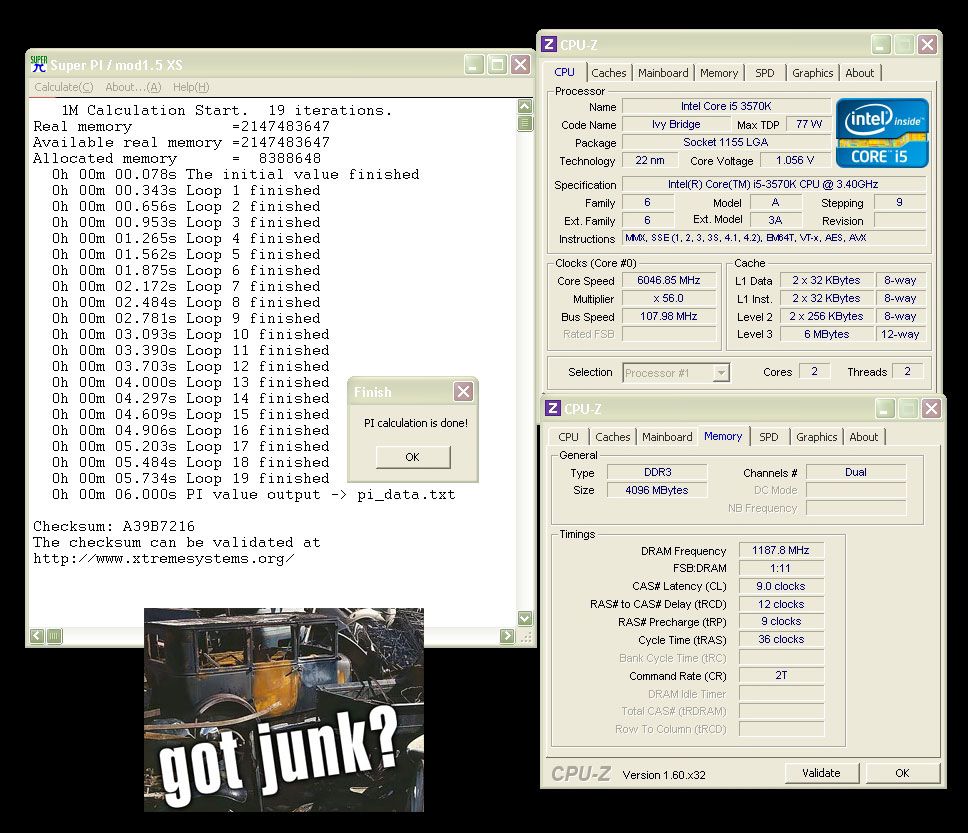Close the Finish dialog with its X button
The image size is (968, 833).
click(463, 391)
